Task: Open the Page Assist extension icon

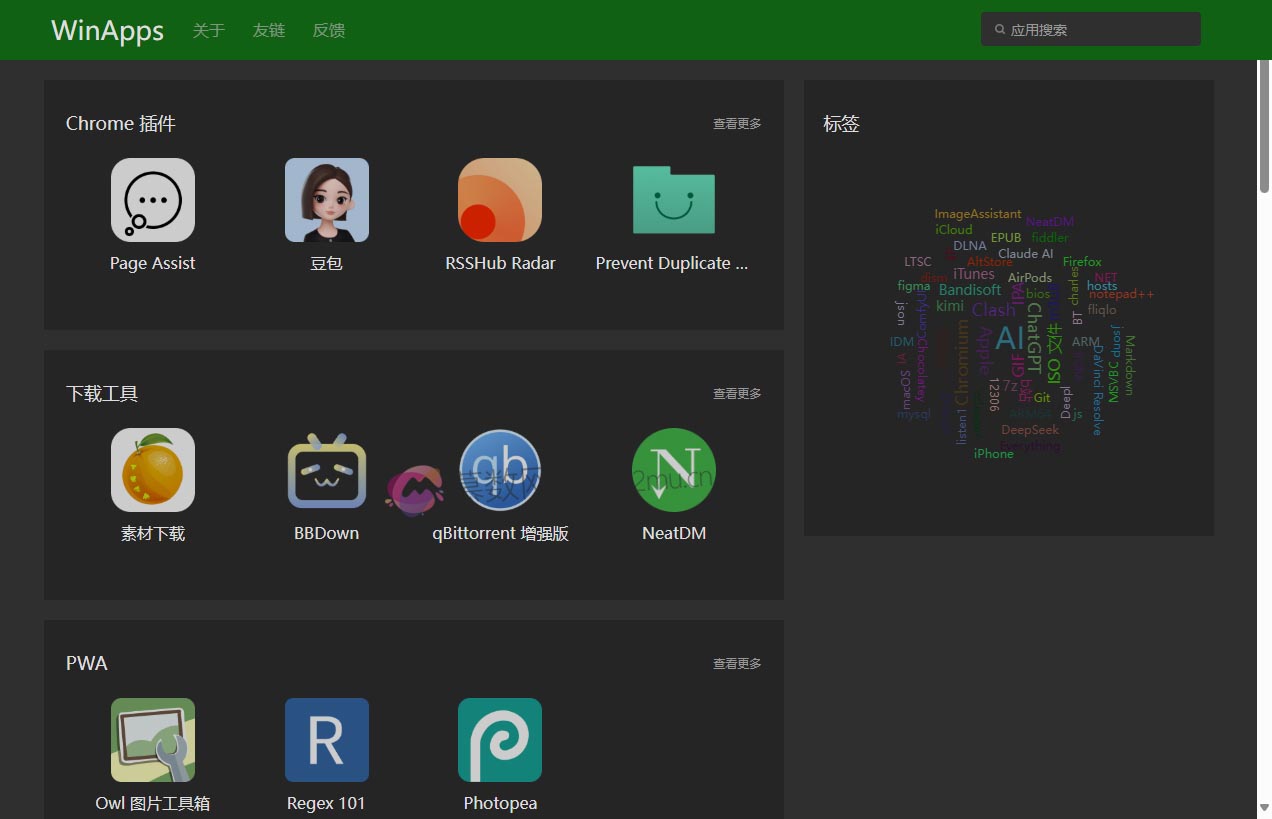Action: tap(152, 200)
